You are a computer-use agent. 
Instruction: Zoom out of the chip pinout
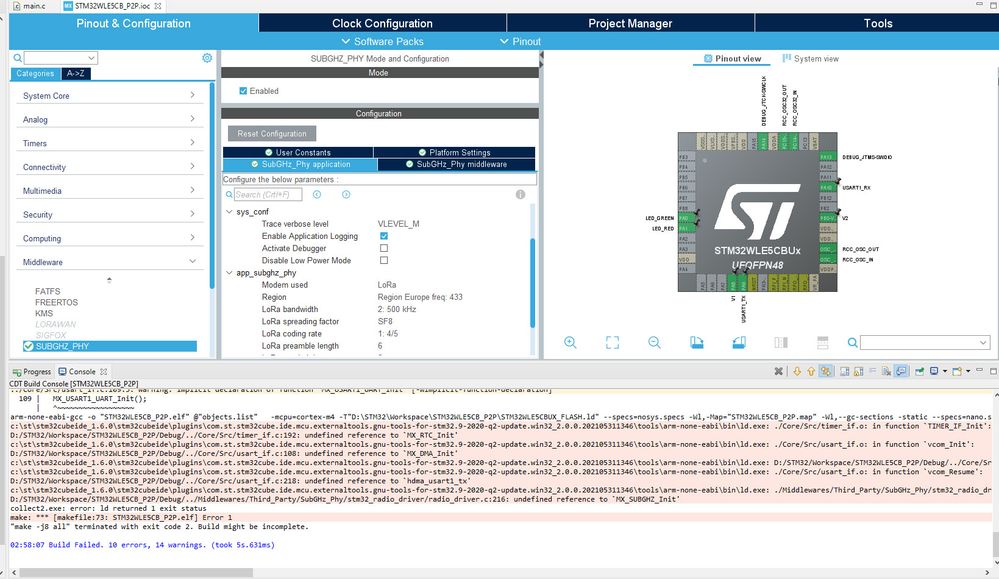click(x=654, y=343)
